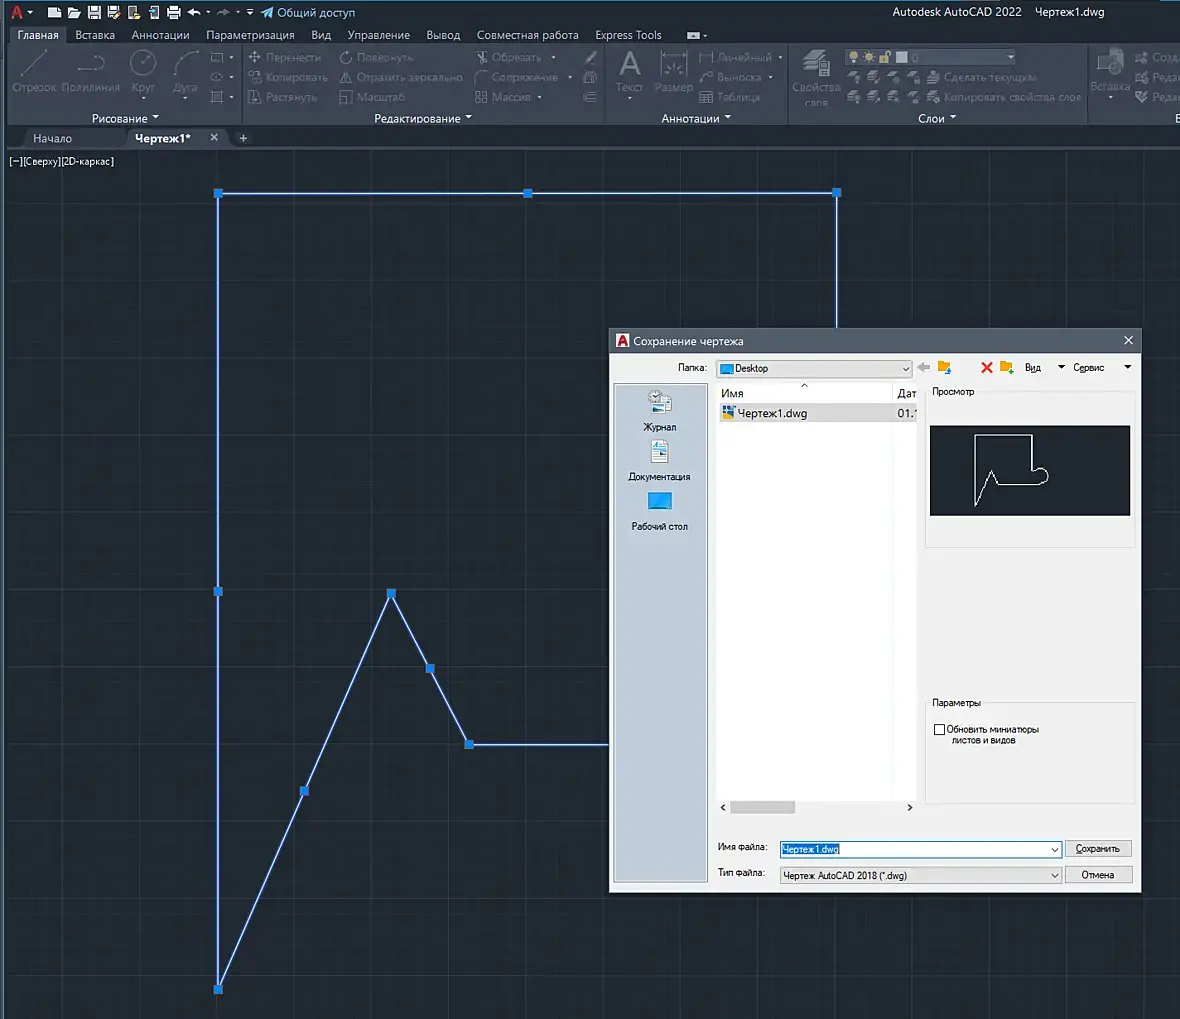Select the Чертеж1.dwg file in the list
The height and width of the screenshot is (1019, 1180).
point(772,413)
